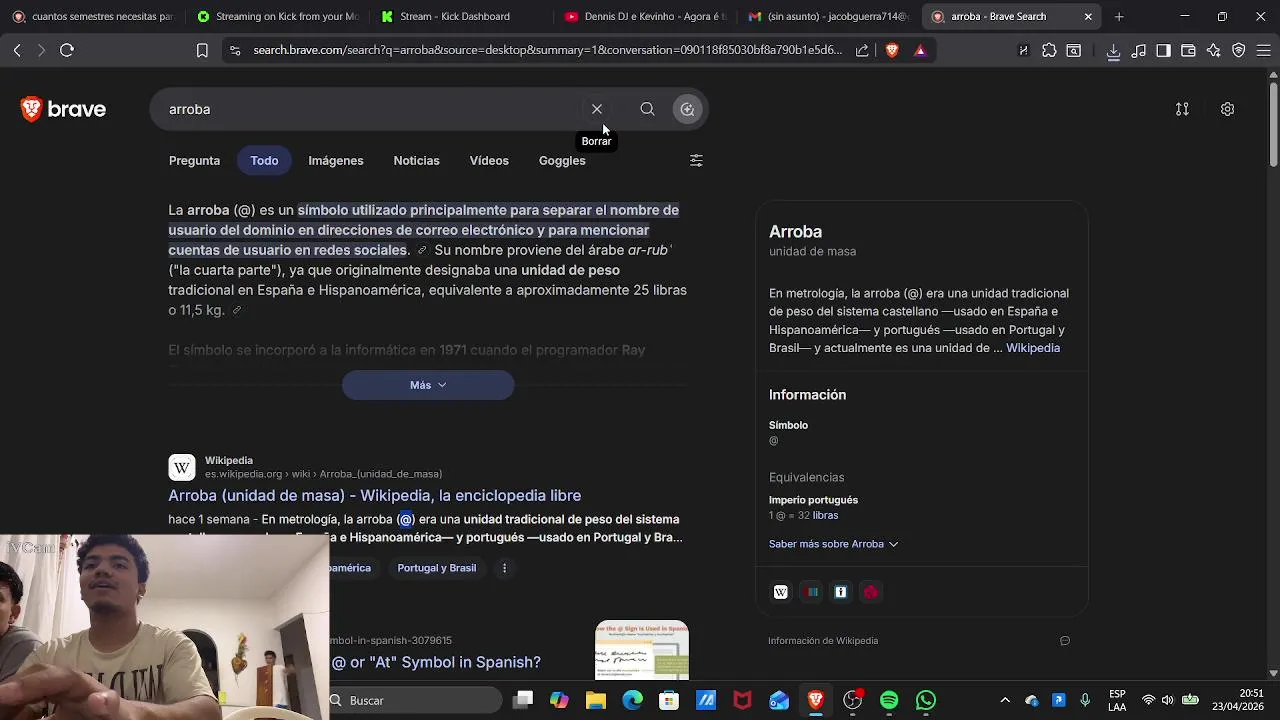
Task: Click the browser address bar URL
Action: coord(547,50)
